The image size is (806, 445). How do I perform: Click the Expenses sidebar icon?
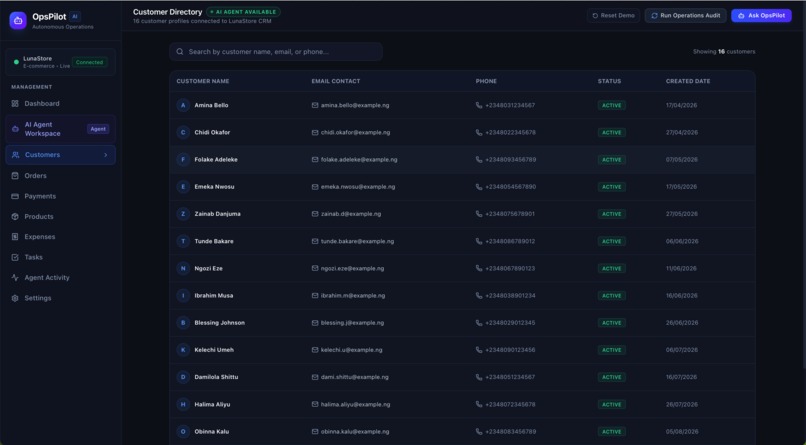tap(15, 237)
